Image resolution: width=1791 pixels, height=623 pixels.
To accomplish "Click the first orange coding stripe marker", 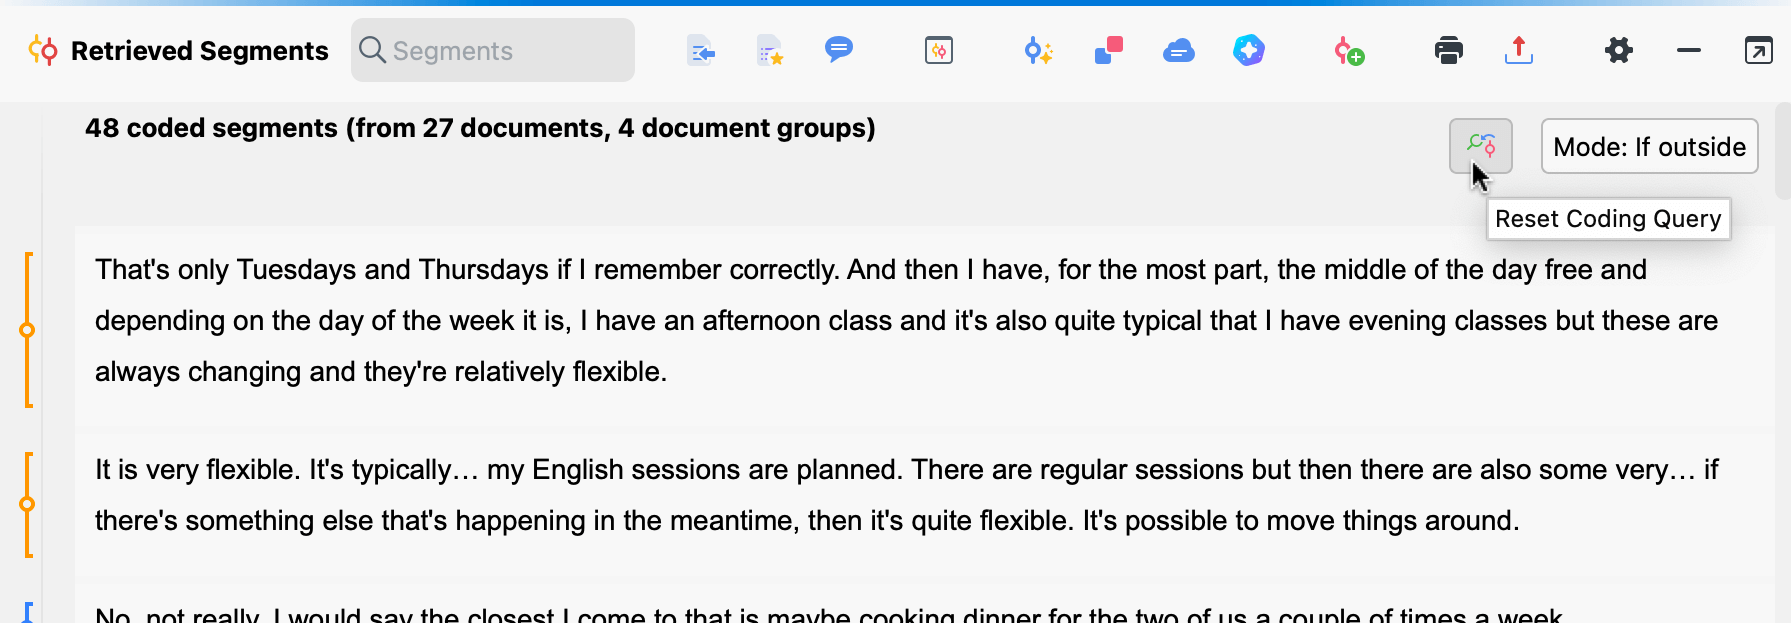I will pyautogui.click(x=28, y=330).
